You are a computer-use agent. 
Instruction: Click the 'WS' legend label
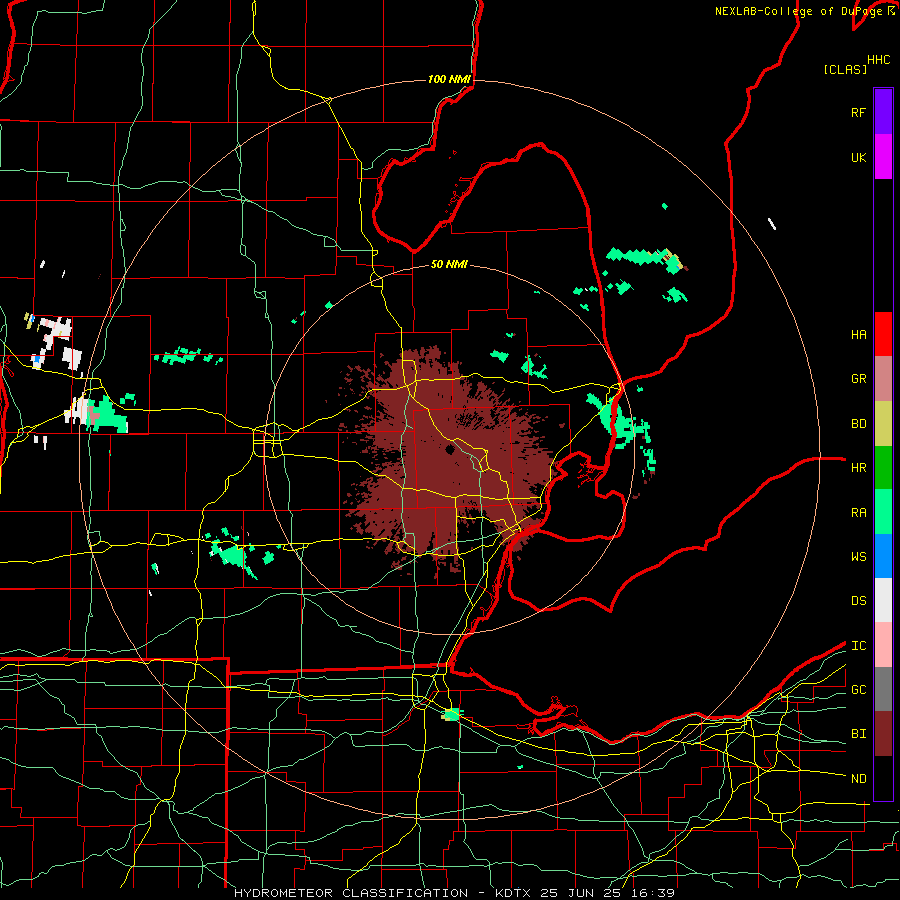point(858,557)
